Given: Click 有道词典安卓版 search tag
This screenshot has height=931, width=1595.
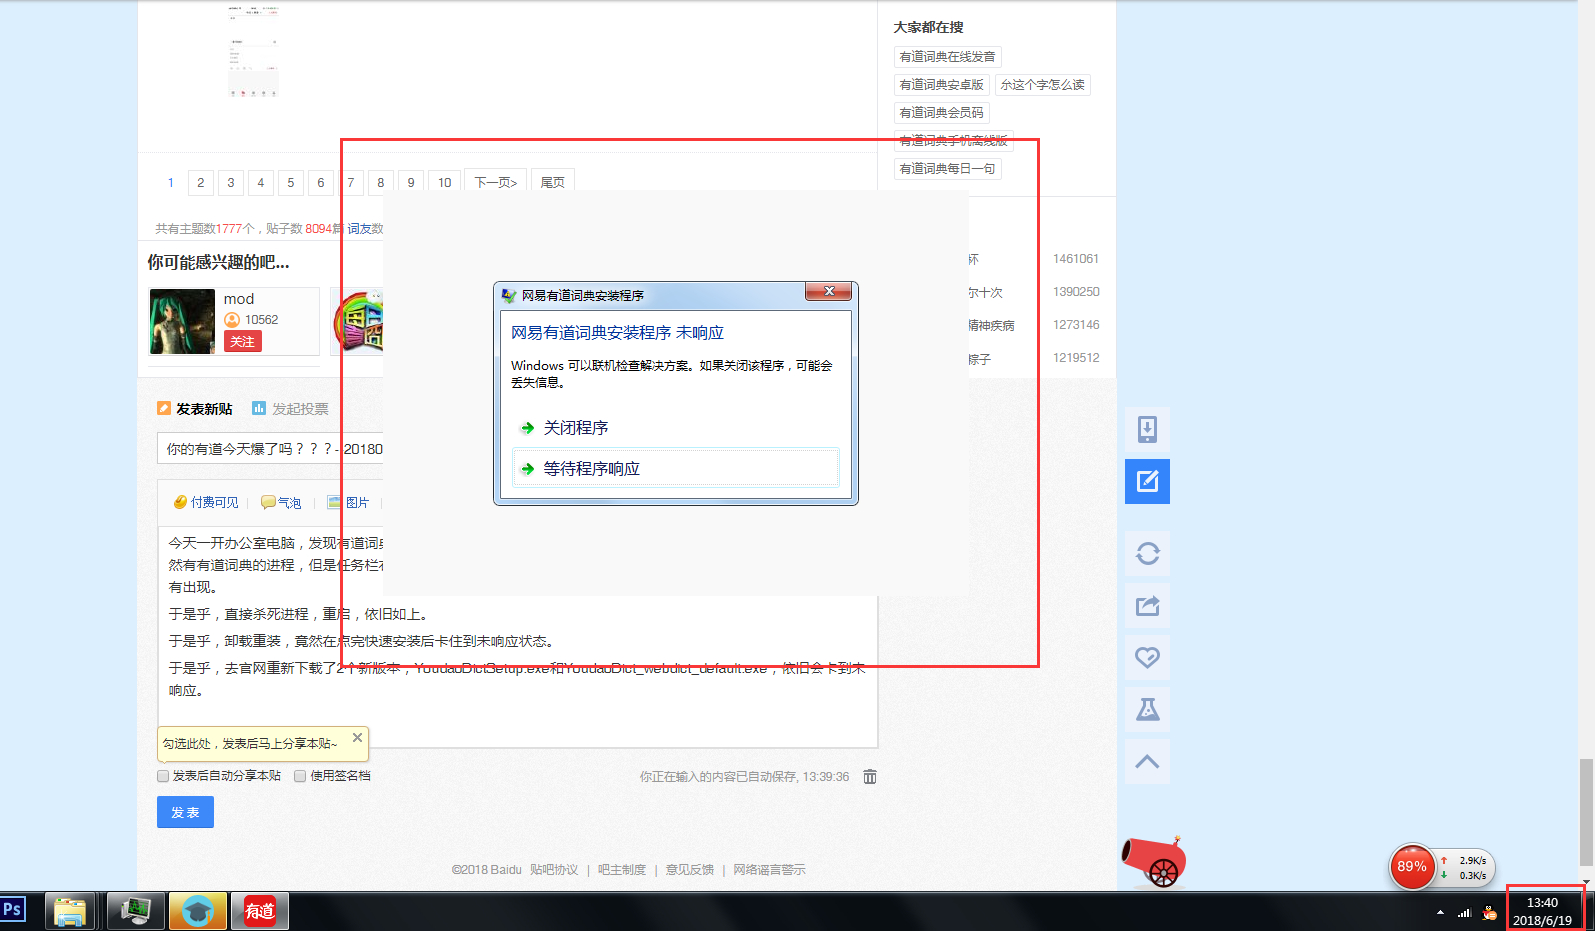Looking at the screenshot, I should 942,85.
